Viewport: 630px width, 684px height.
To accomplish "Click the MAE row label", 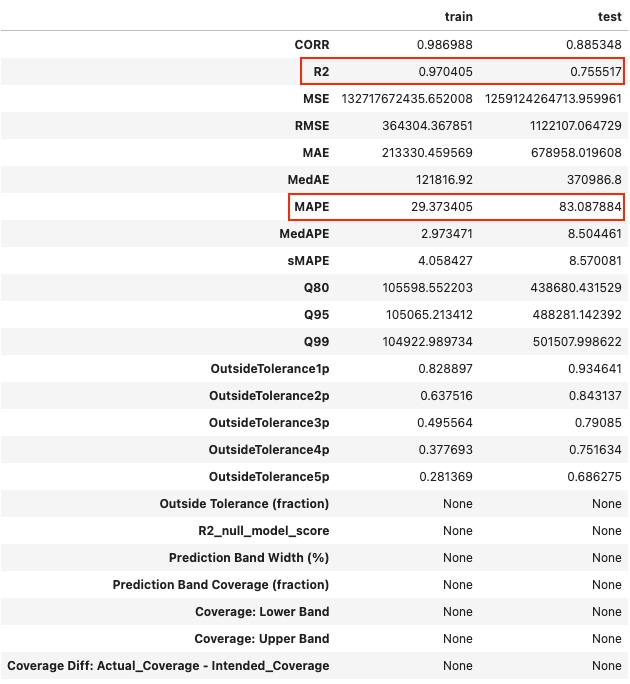I will coord(316,153).
